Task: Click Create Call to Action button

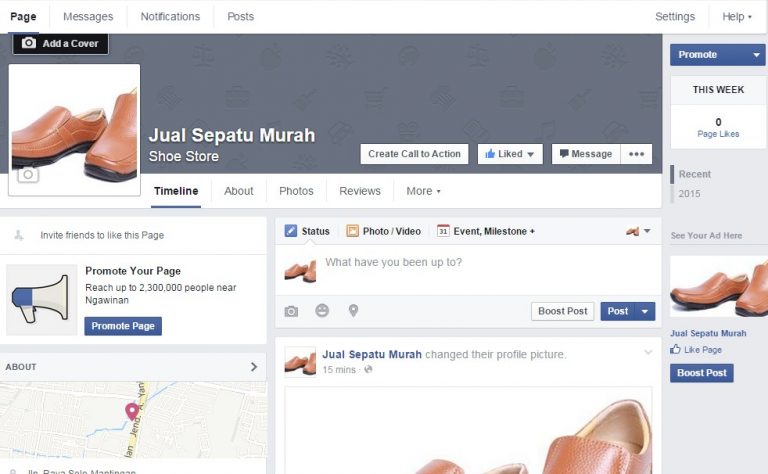Action: [x=414, y=154]
